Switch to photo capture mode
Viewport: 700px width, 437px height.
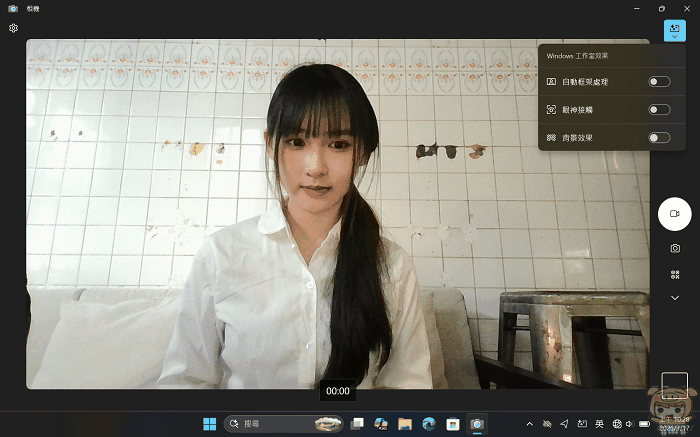tap(674, 248)
